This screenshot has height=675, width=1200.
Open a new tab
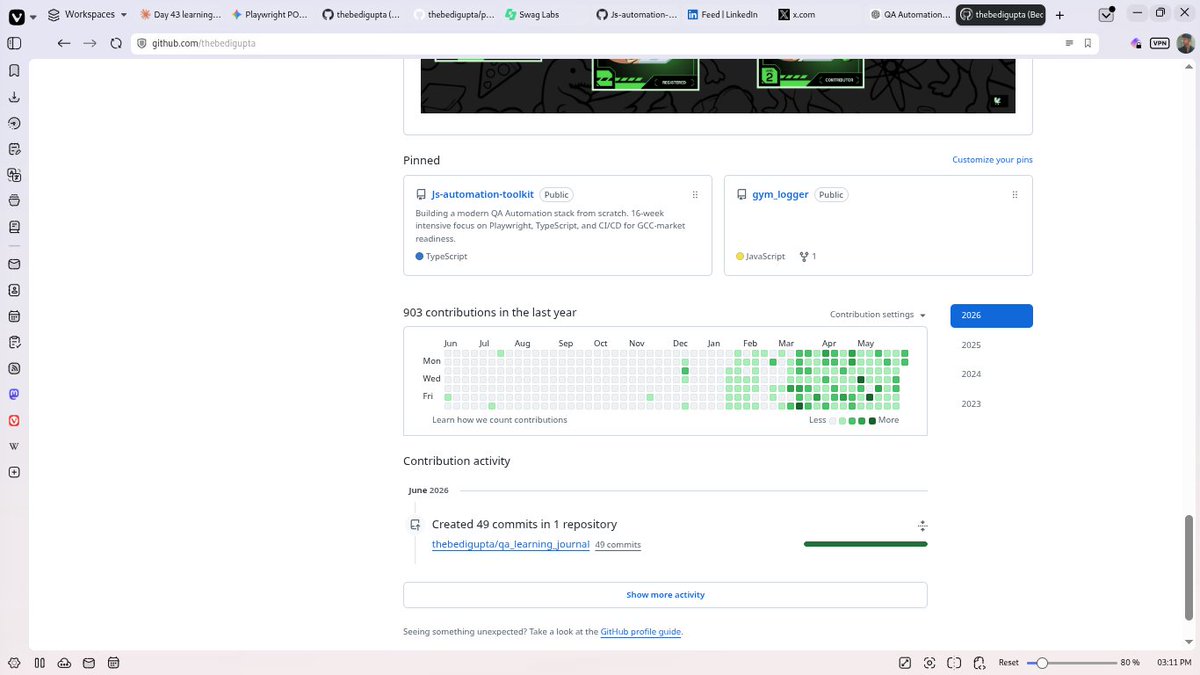pos(1060,15)
